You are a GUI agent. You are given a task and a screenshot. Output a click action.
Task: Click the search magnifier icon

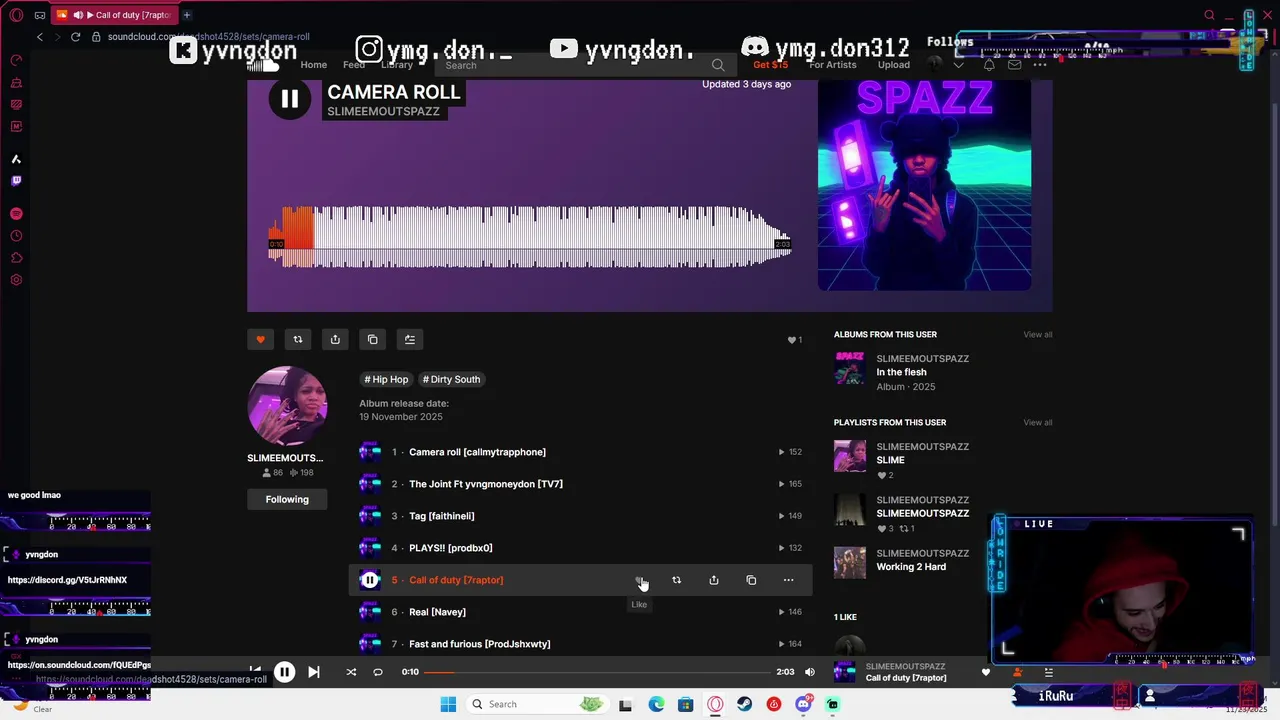click(x=718, y=65)
